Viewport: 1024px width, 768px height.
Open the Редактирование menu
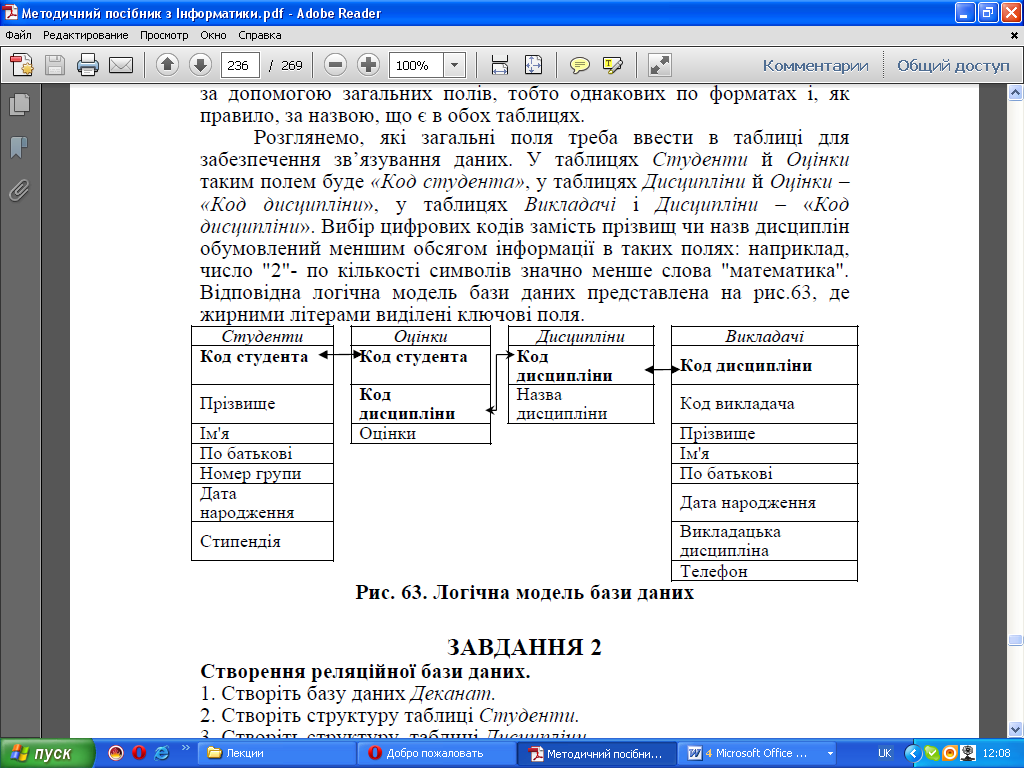pos(86,35)
